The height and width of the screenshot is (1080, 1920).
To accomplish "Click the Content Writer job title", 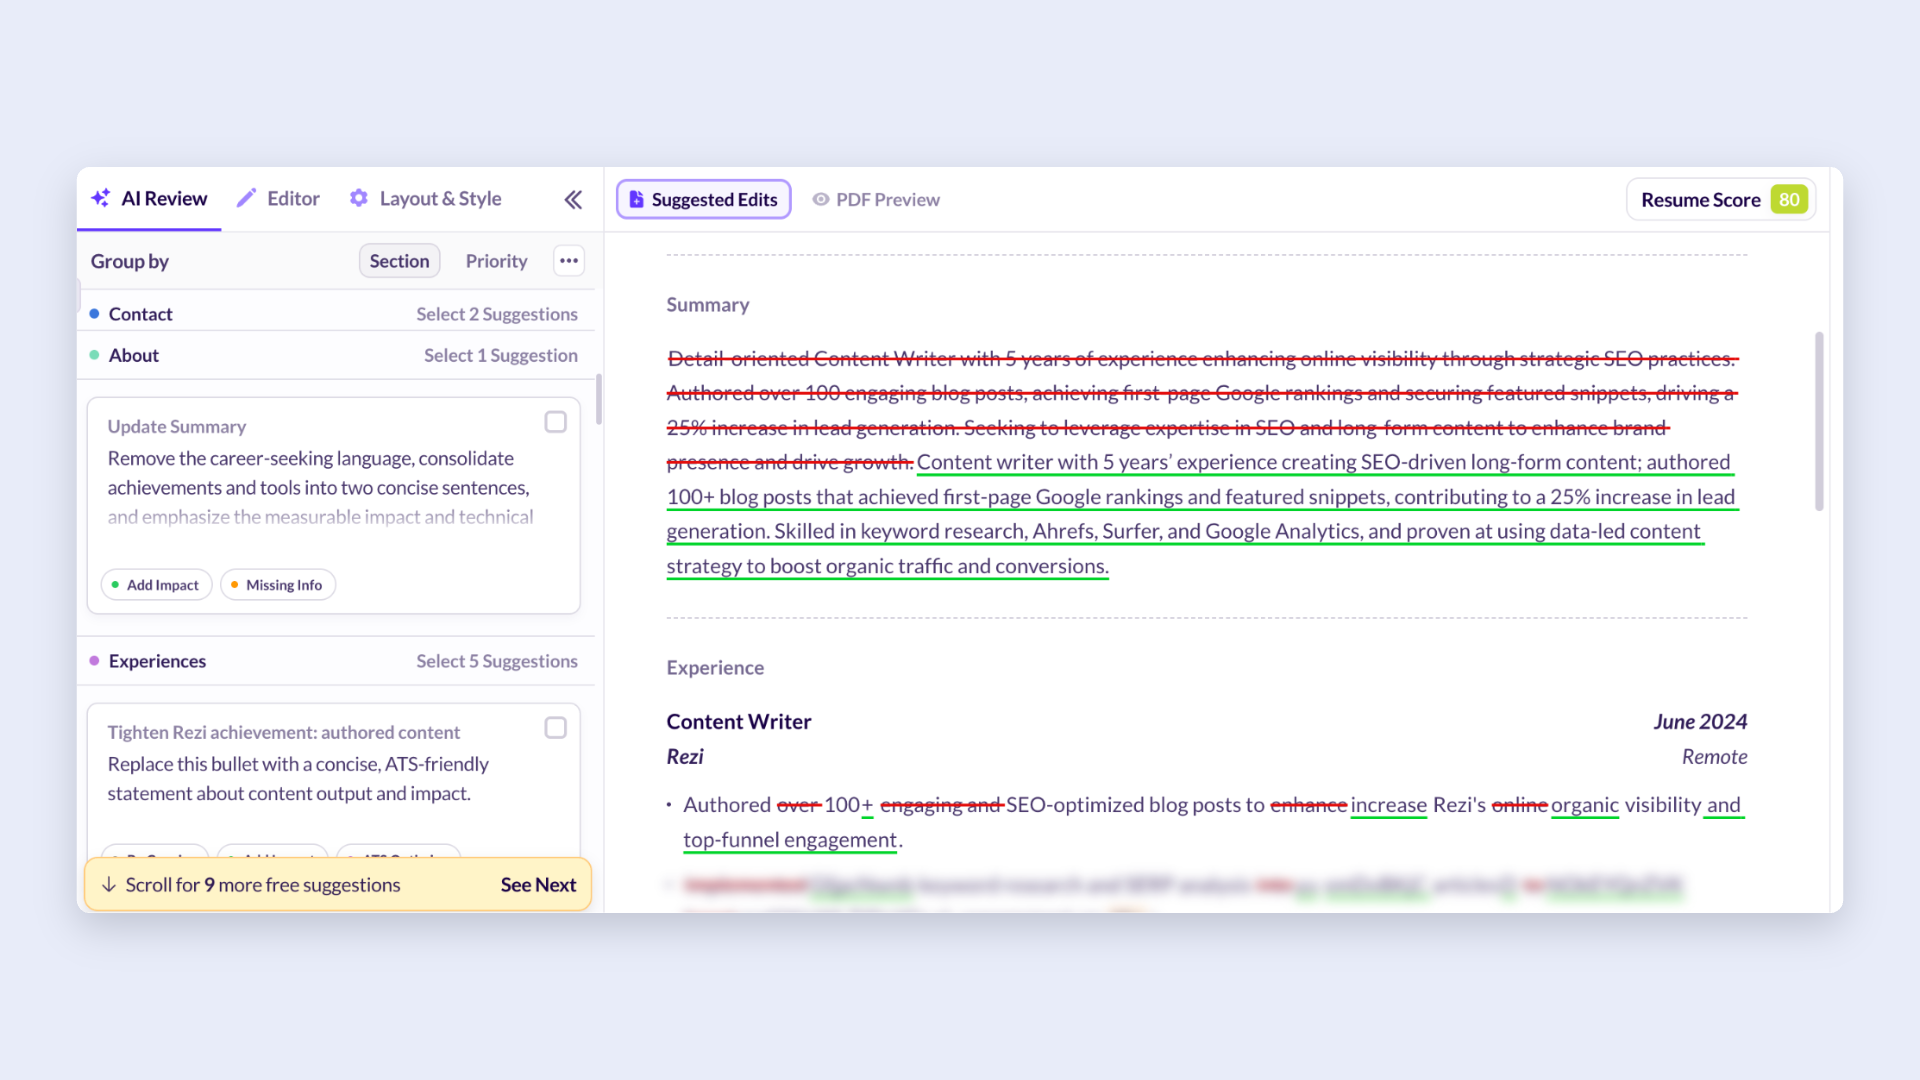I will (738, 722).
